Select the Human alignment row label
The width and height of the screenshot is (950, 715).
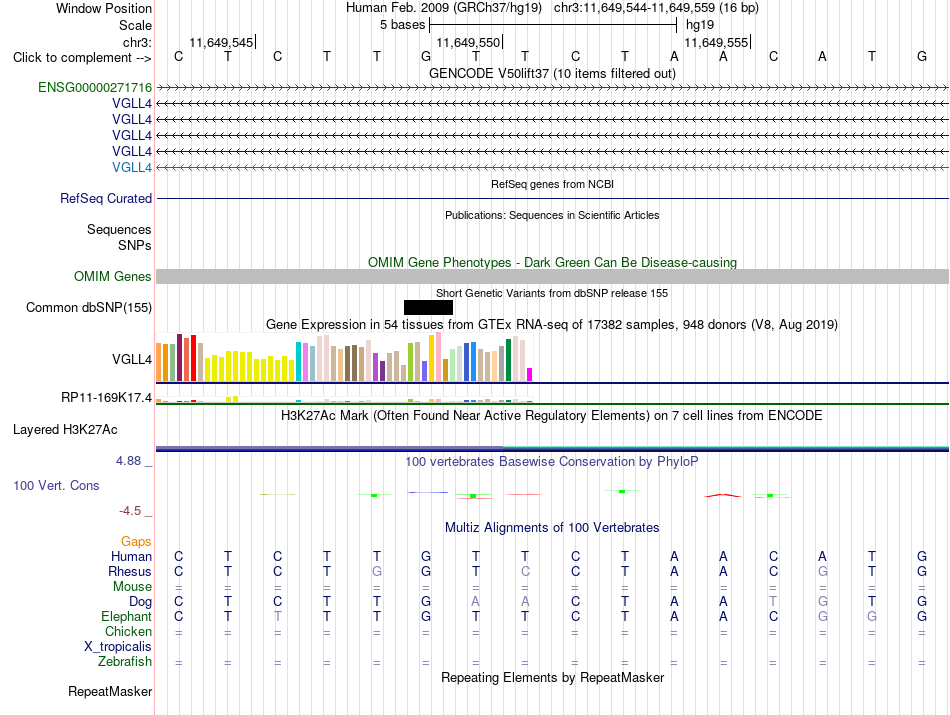click(x=131, y=556)
